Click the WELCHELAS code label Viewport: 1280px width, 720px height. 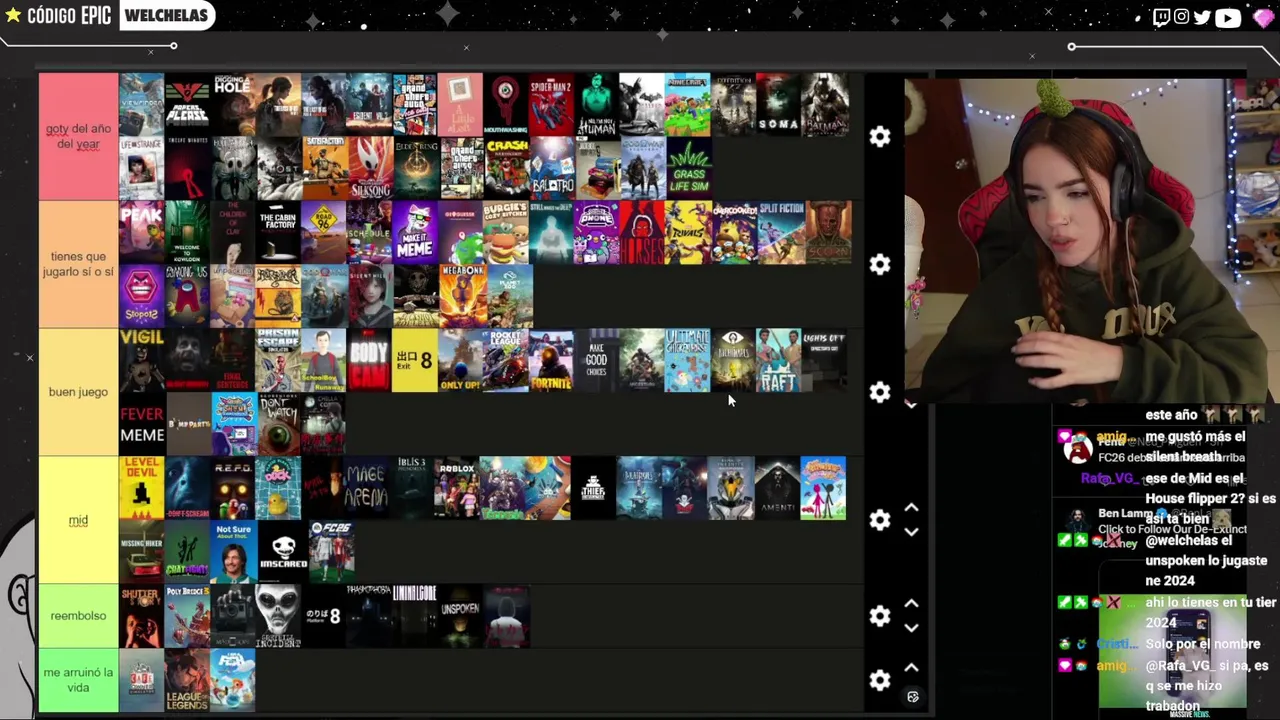click(167, 15)
